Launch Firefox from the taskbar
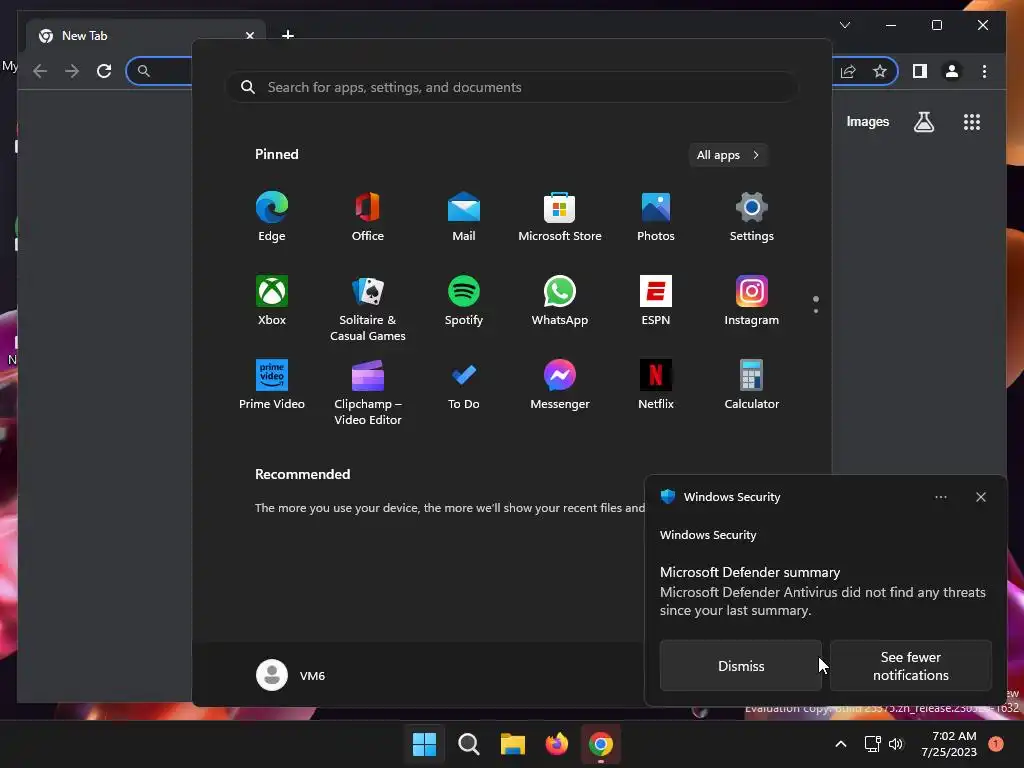The image size is (1024, 768). (556, 744)
